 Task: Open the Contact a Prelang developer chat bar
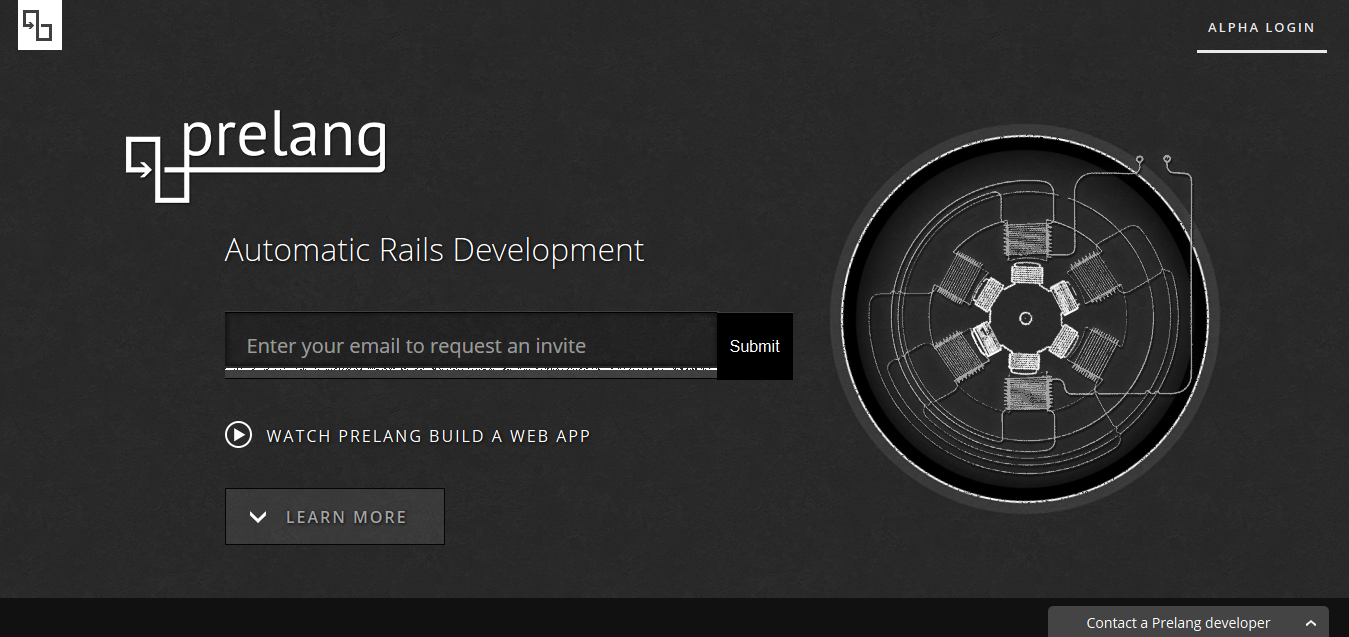coord(1188,622)
